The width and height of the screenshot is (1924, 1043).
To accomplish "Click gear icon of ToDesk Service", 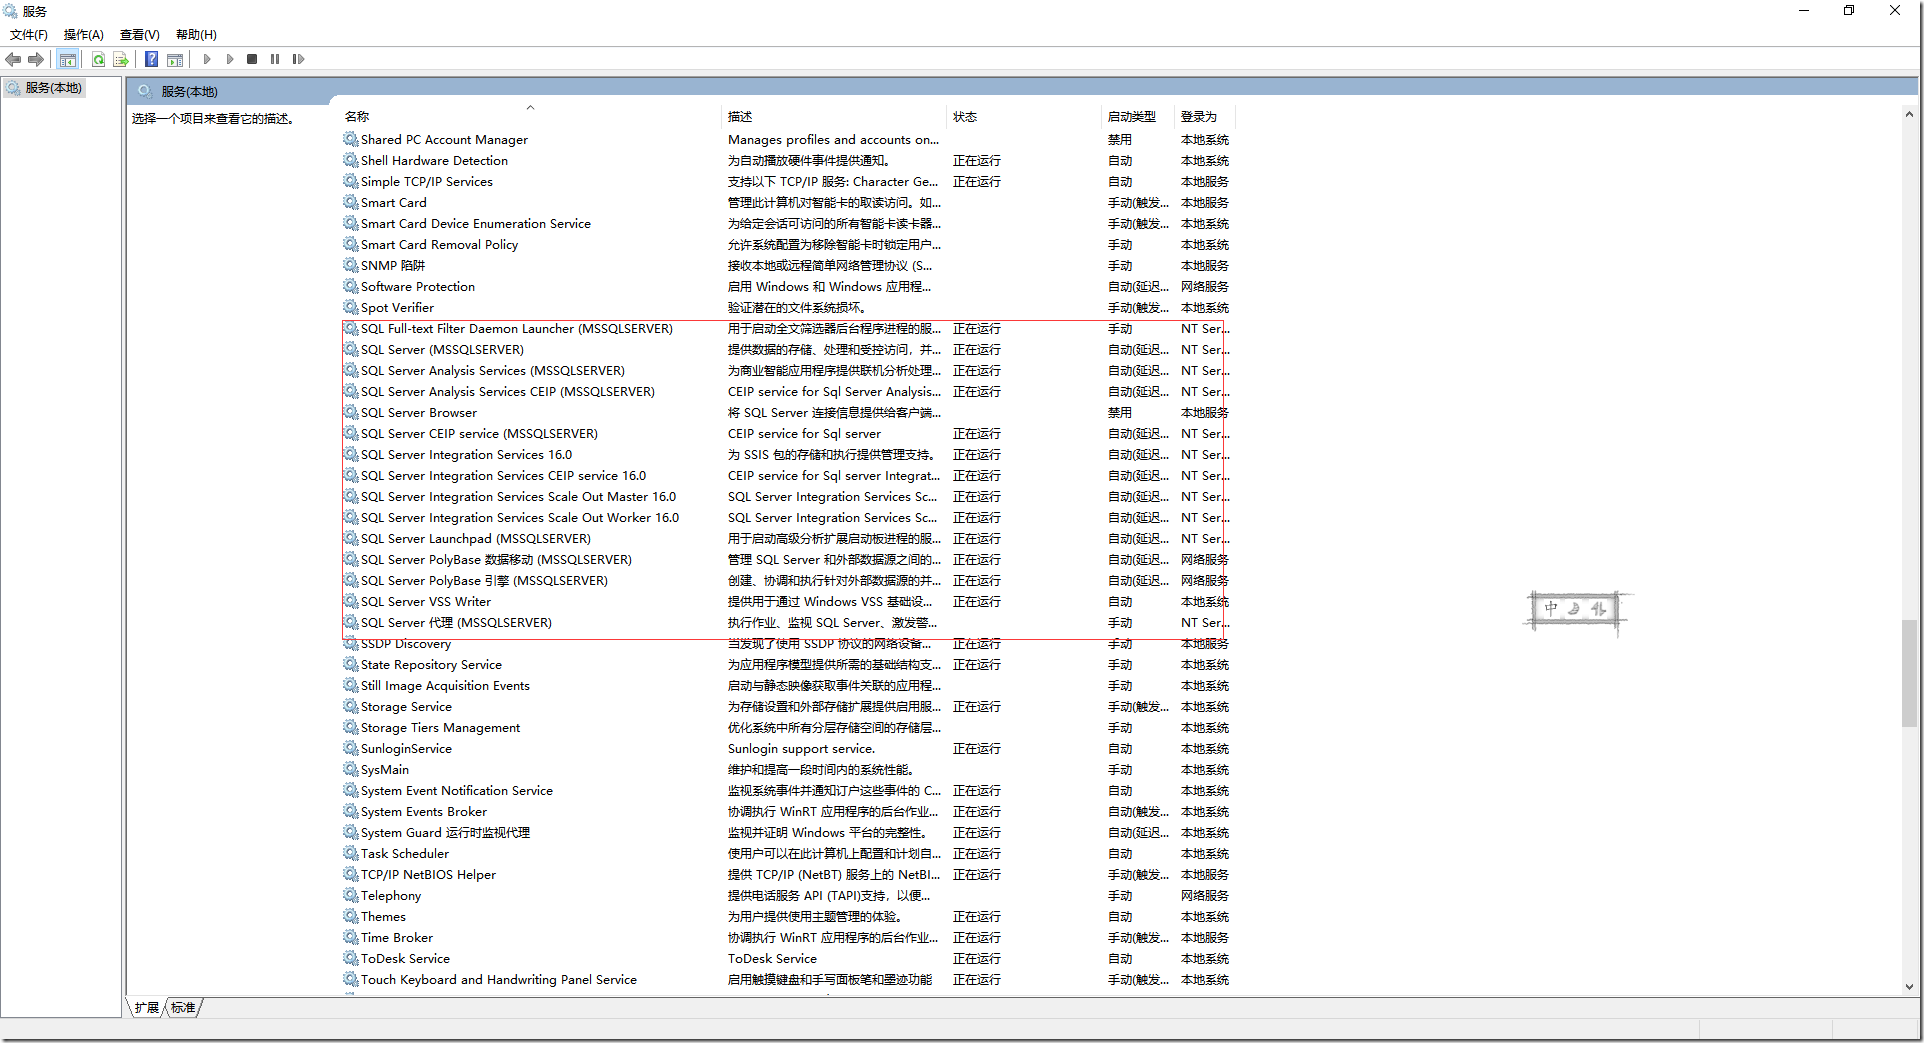I will coord(351,958).
